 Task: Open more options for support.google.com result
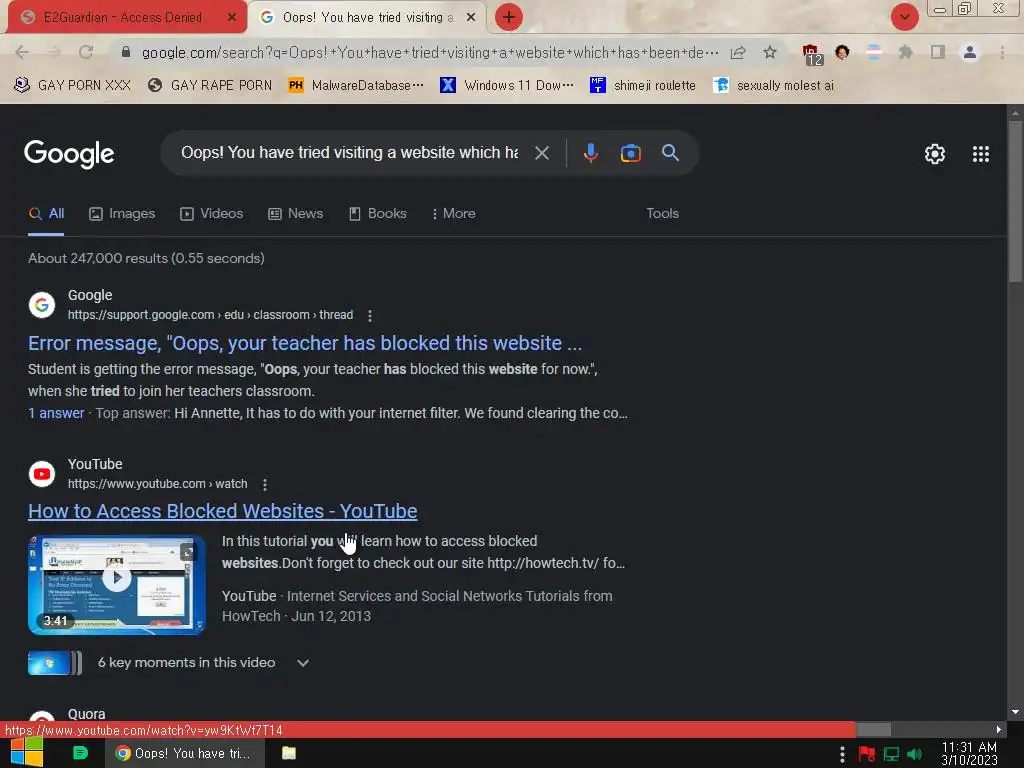370,316
